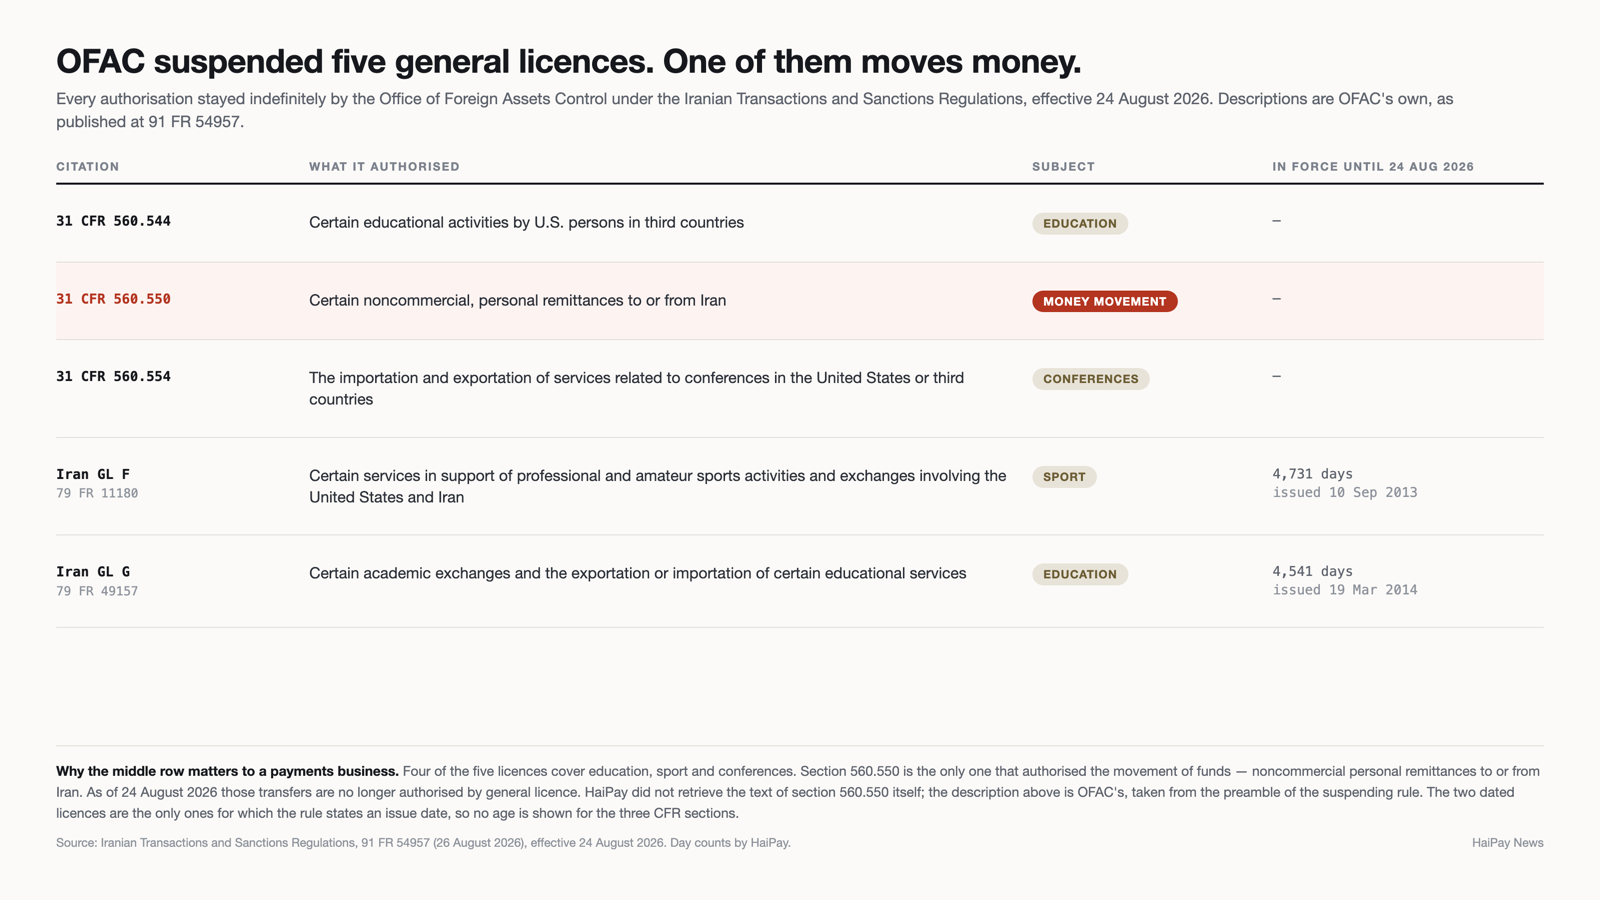
Task: Click the personal remittances description text
Action: [517, 300]
